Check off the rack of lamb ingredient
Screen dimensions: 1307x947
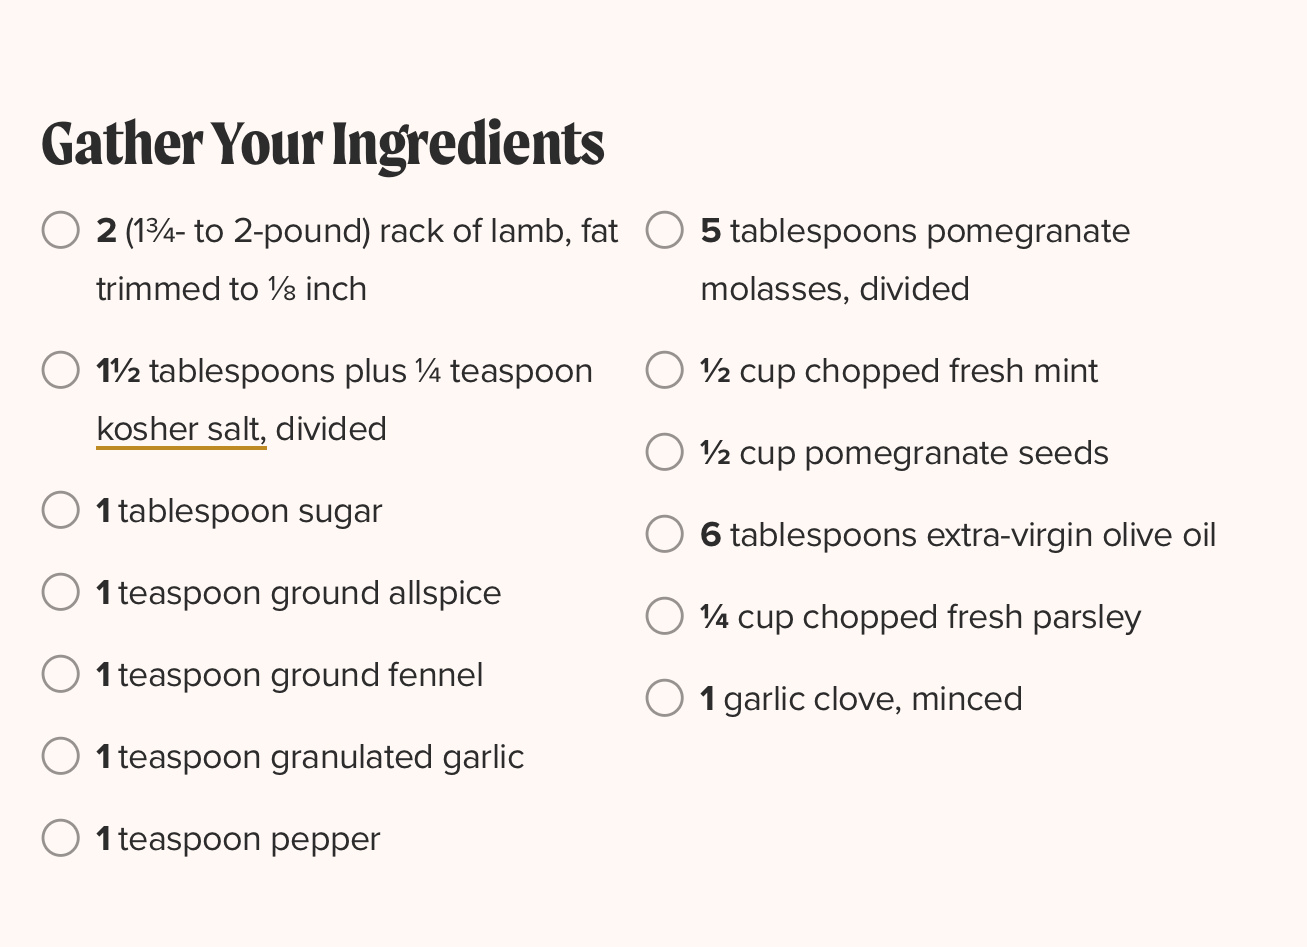tap(61, 230)
